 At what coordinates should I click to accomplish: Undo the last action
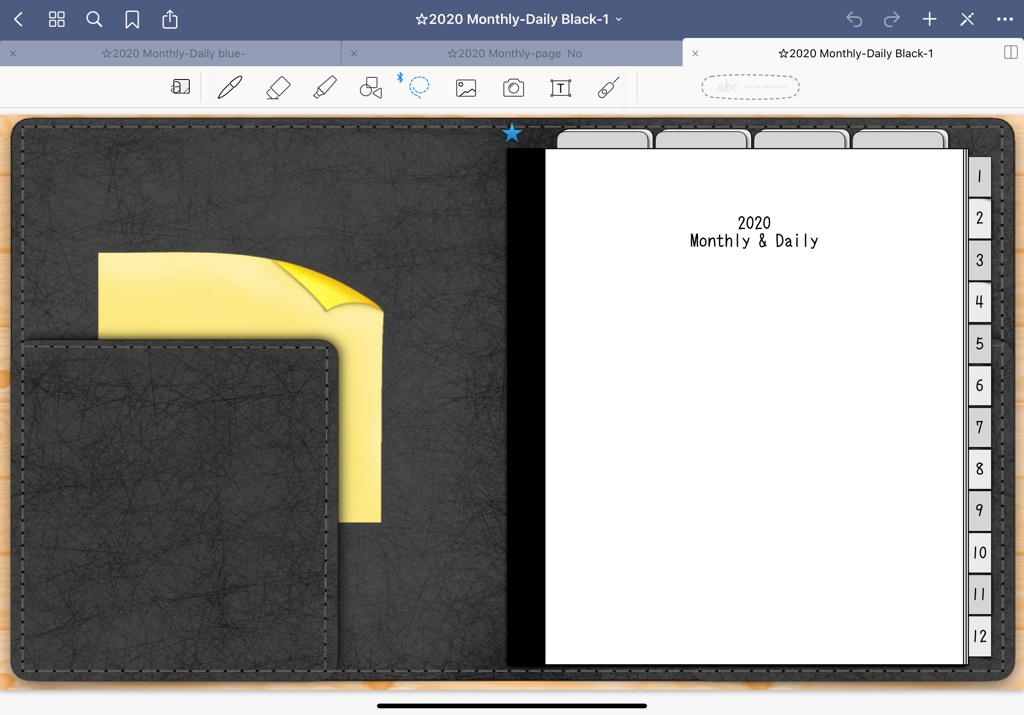click(854, 20)
